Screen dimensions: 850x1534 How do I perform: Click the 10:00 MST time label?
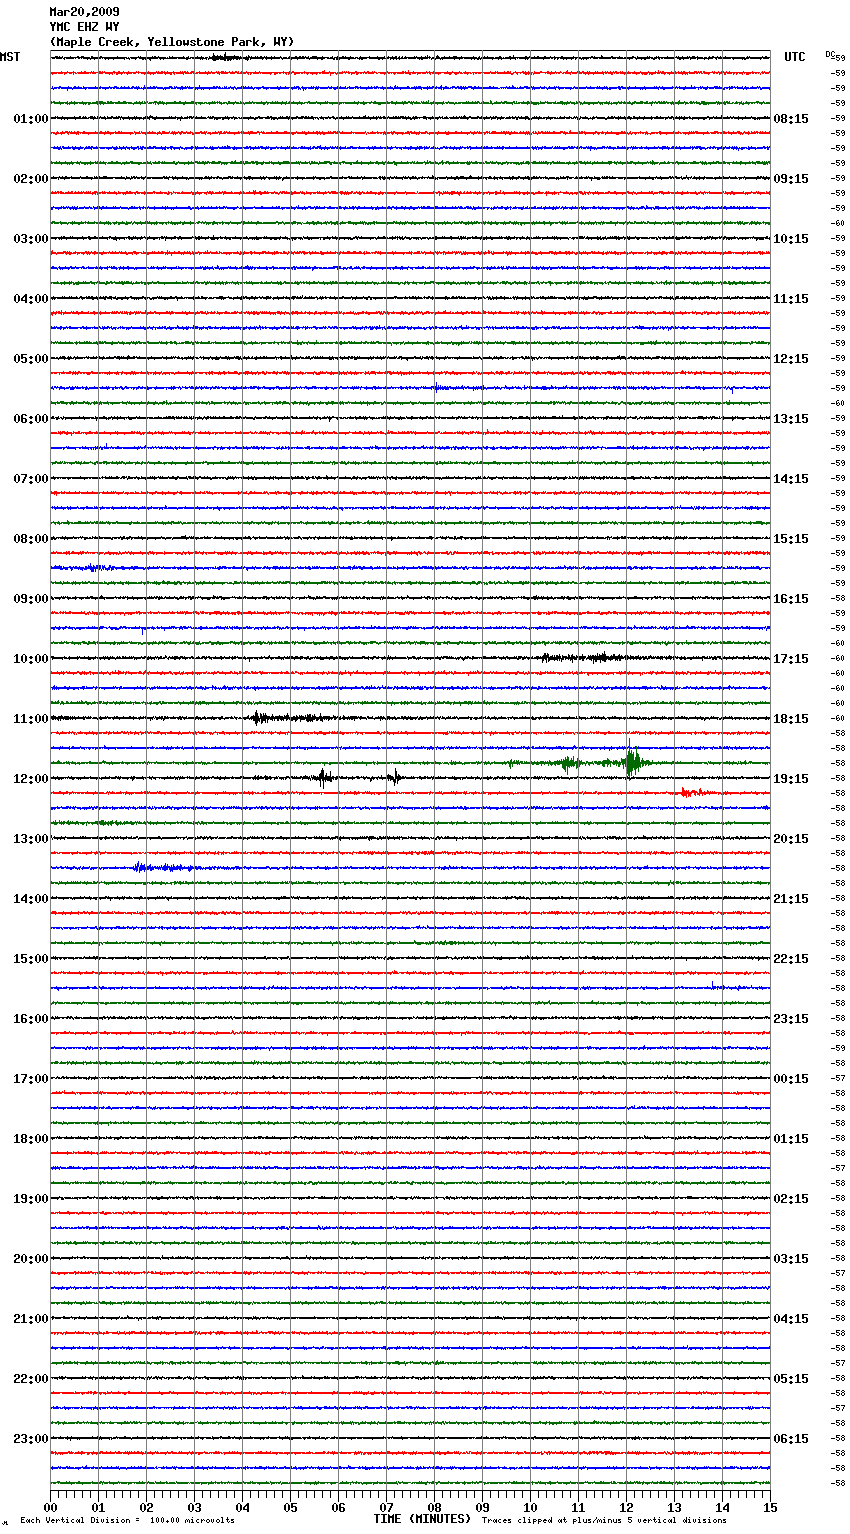point(31,659)
